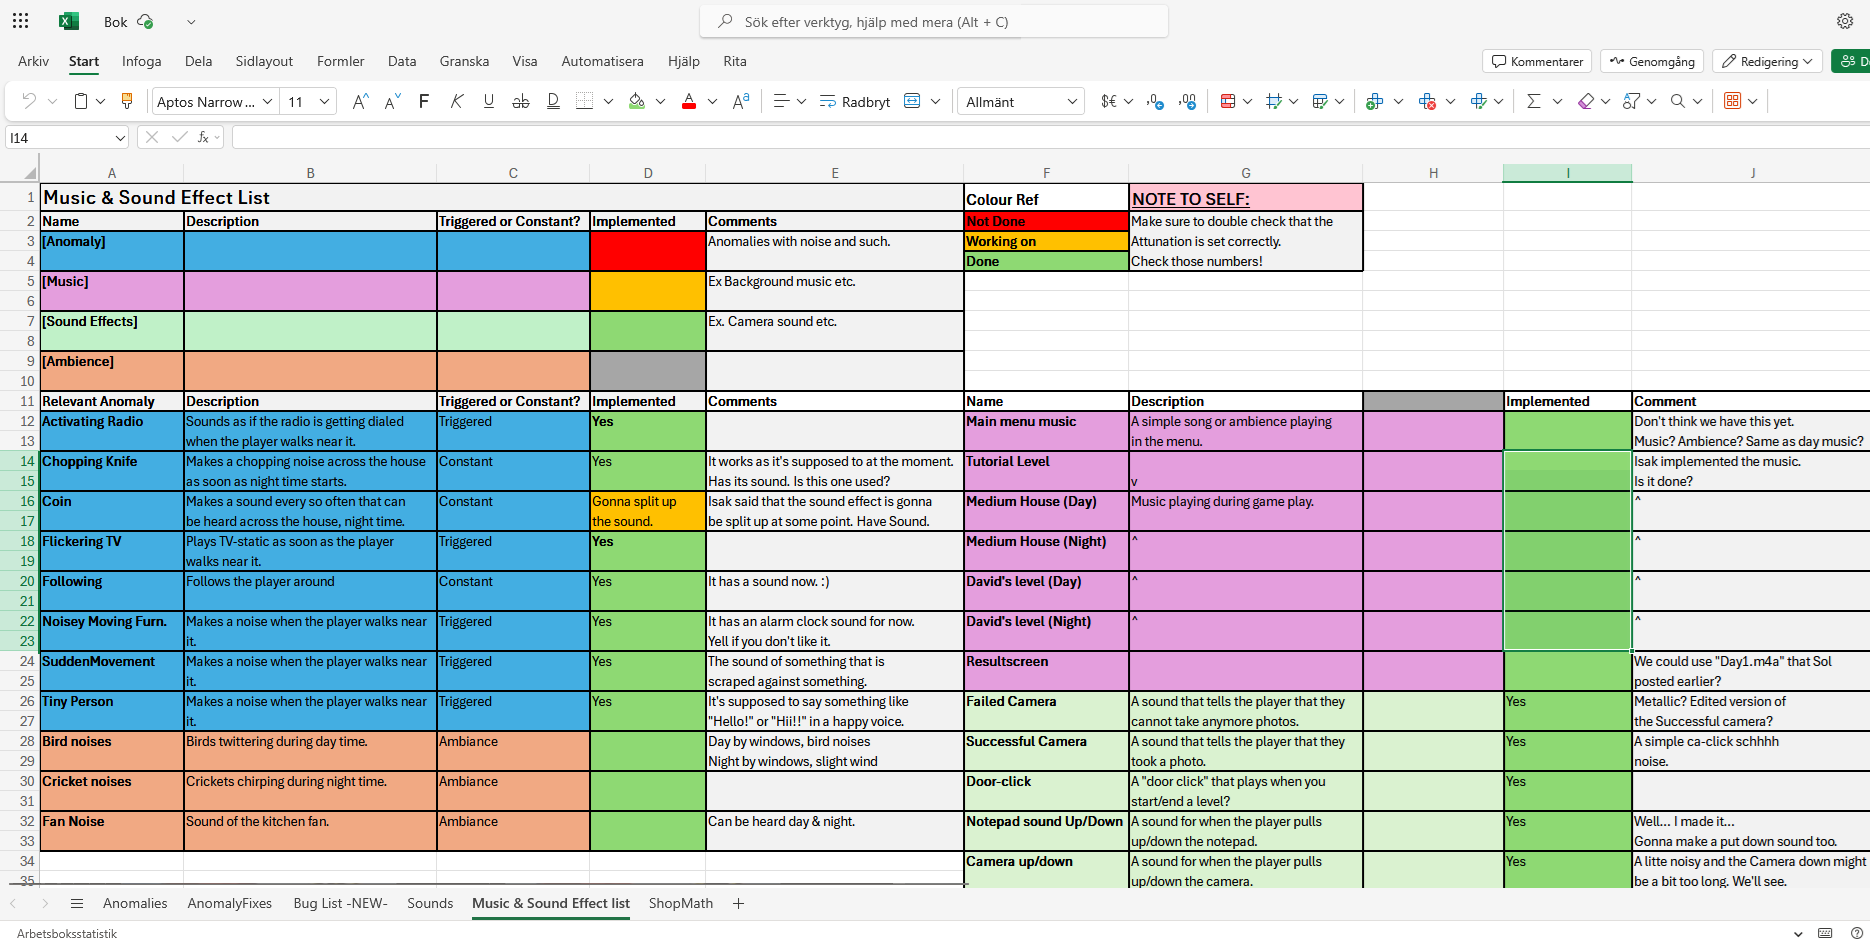Image resolution: width=1870 pixels, height=939 pixels.
Task: Toggle bold (F) formatting
Action: click(424, 101)
